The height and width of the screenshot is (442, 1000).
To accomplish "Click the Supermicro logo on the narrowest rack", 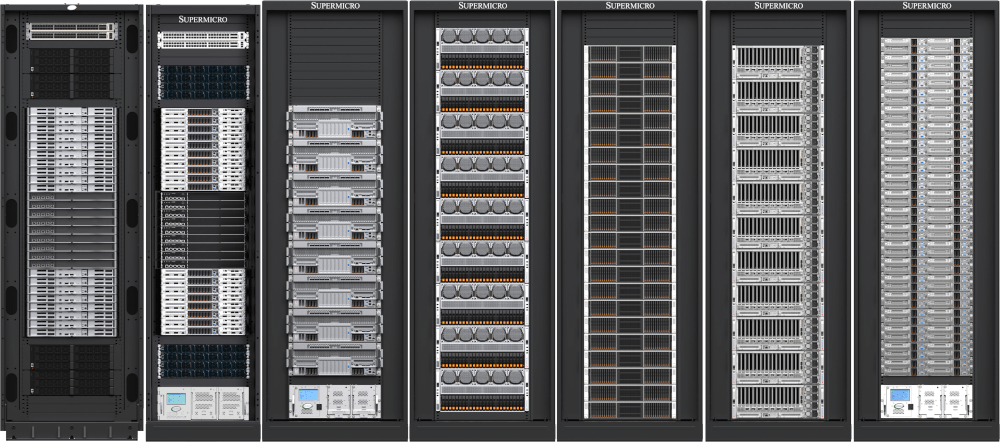I will tap(203, 19).
